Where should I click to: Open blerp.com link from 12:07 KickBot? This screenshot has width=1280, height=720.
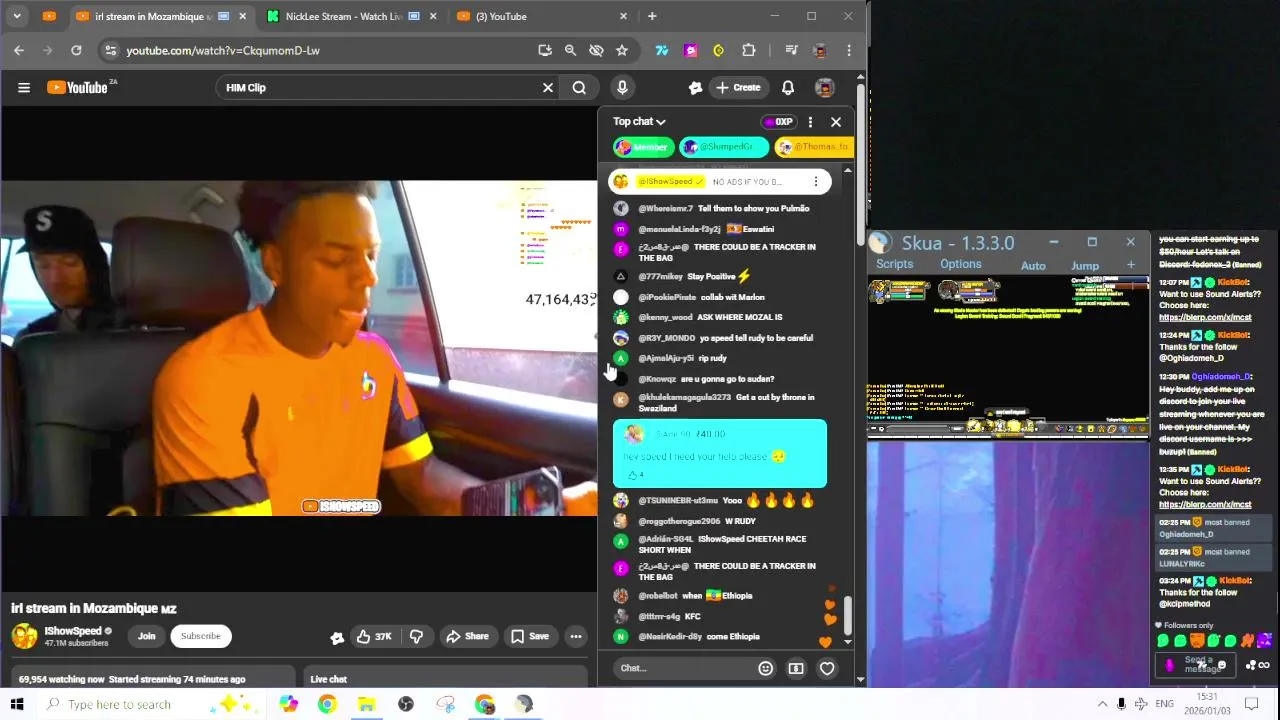(x=1205, y=317)
